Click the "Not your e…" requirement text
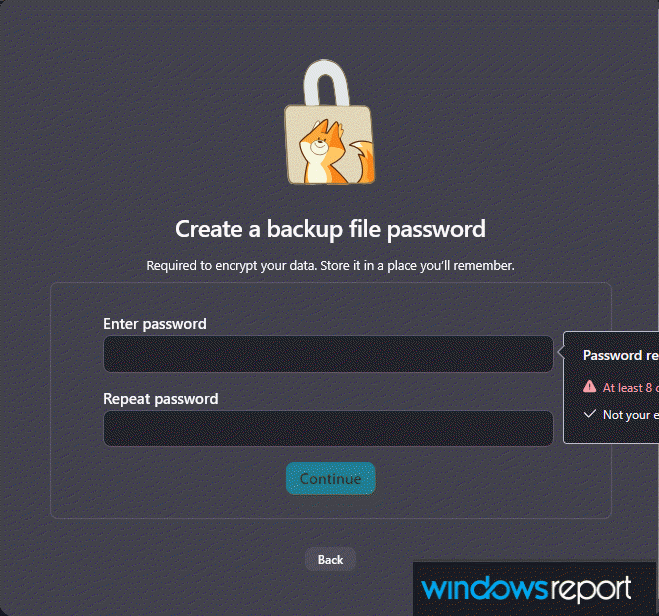 point(630,414)
